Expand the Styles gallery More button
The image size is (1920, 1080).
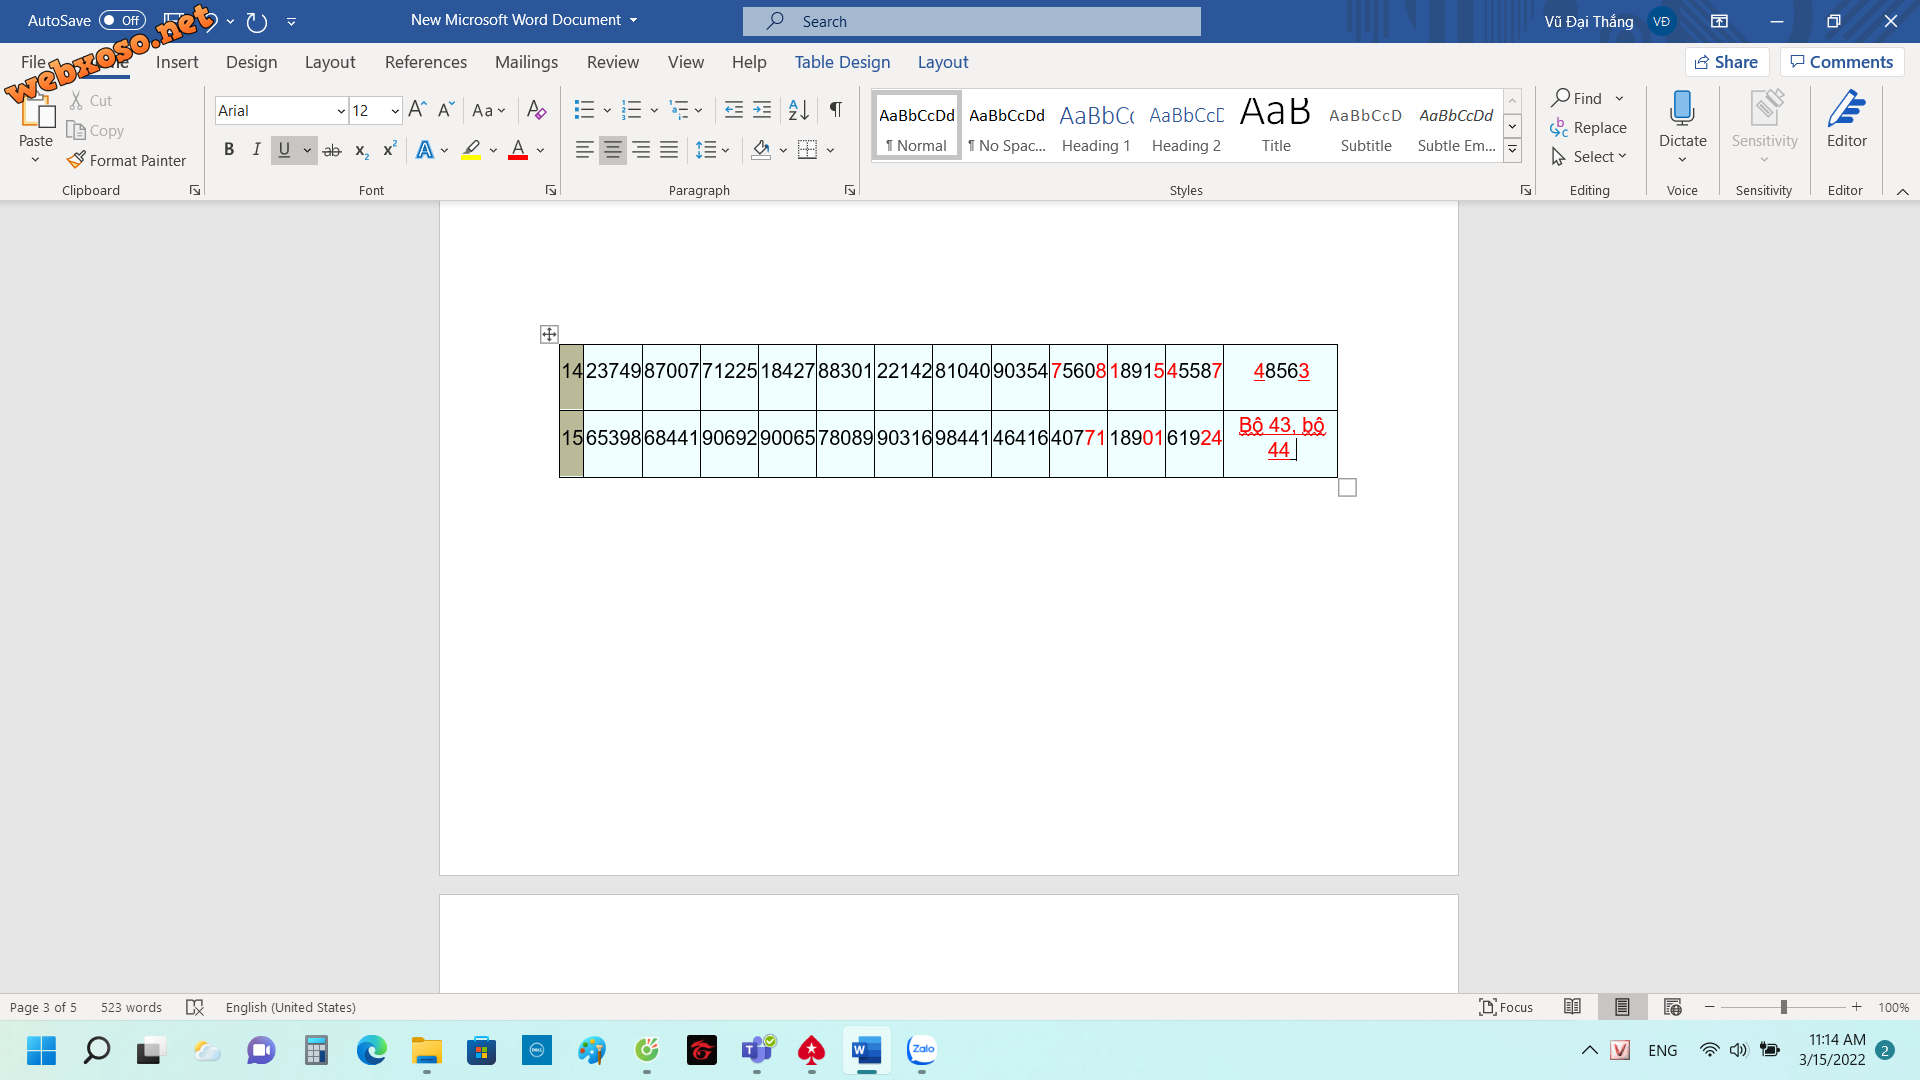1512,150
